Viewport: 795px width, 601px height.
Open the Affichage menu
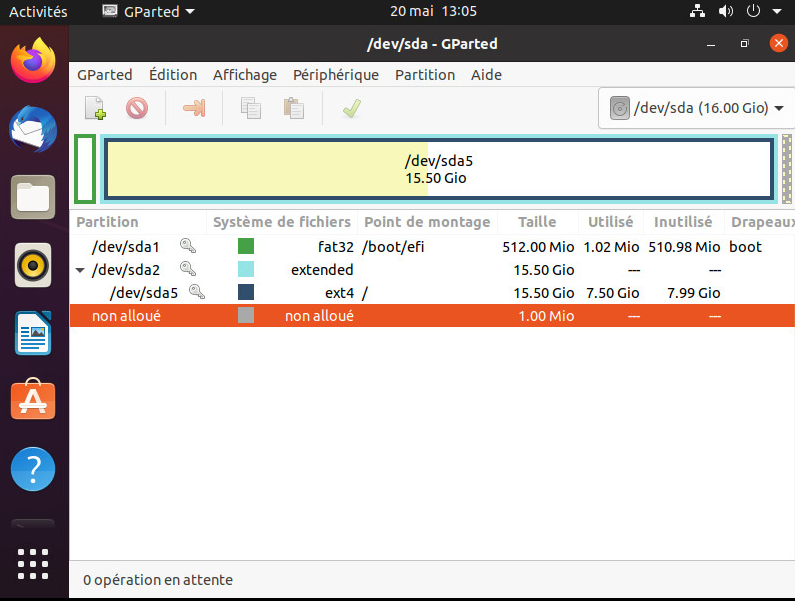pos(245,75)
